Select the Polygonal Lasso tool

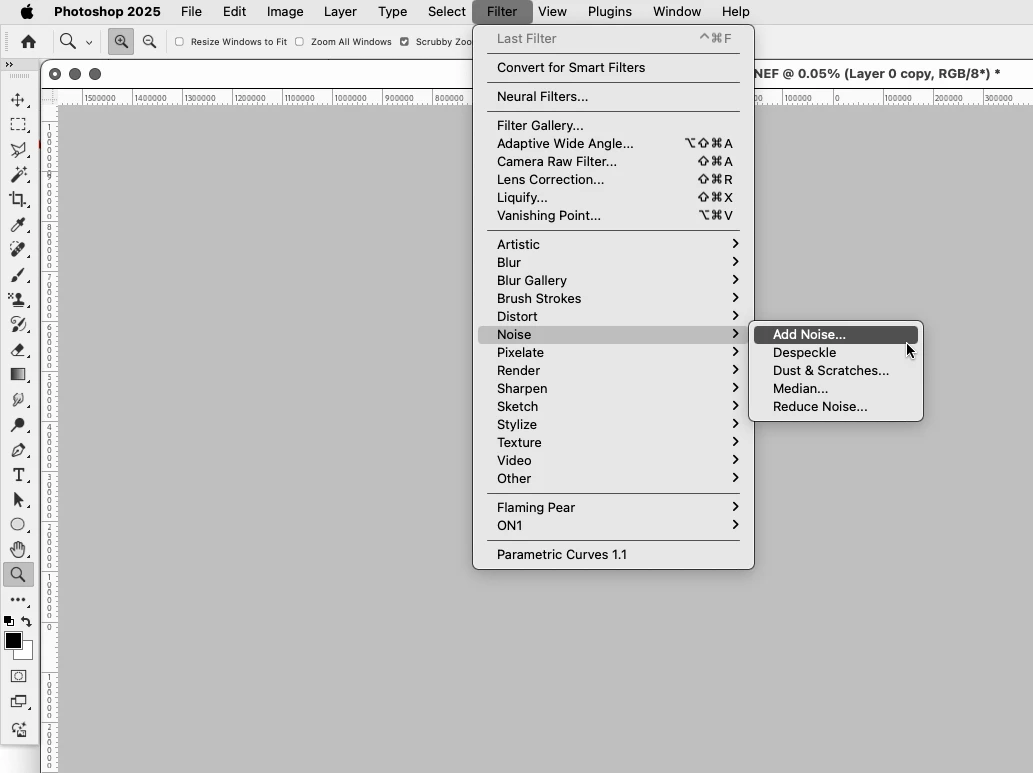(x=18, y=150)
